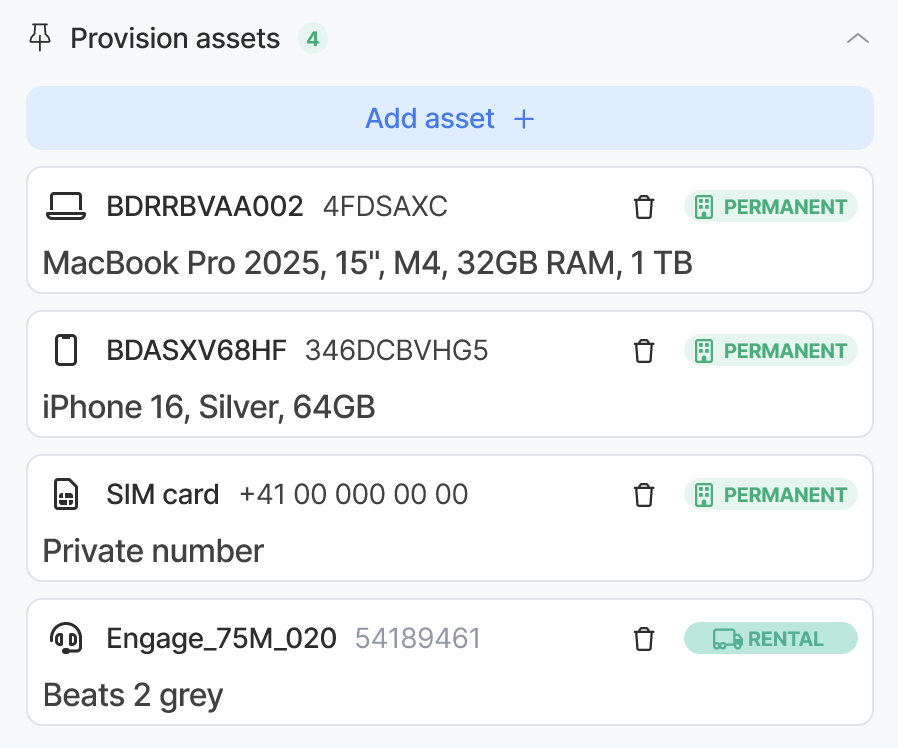
Task: Click the PERMANENT badge on the SIM card row
Action: pyautogui.click(x=770, y=495)
